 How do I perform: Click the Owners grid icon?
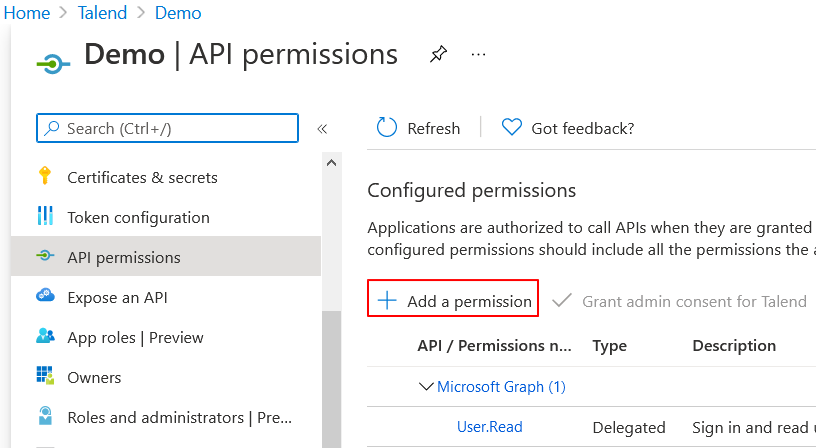[x=45, y=377]
